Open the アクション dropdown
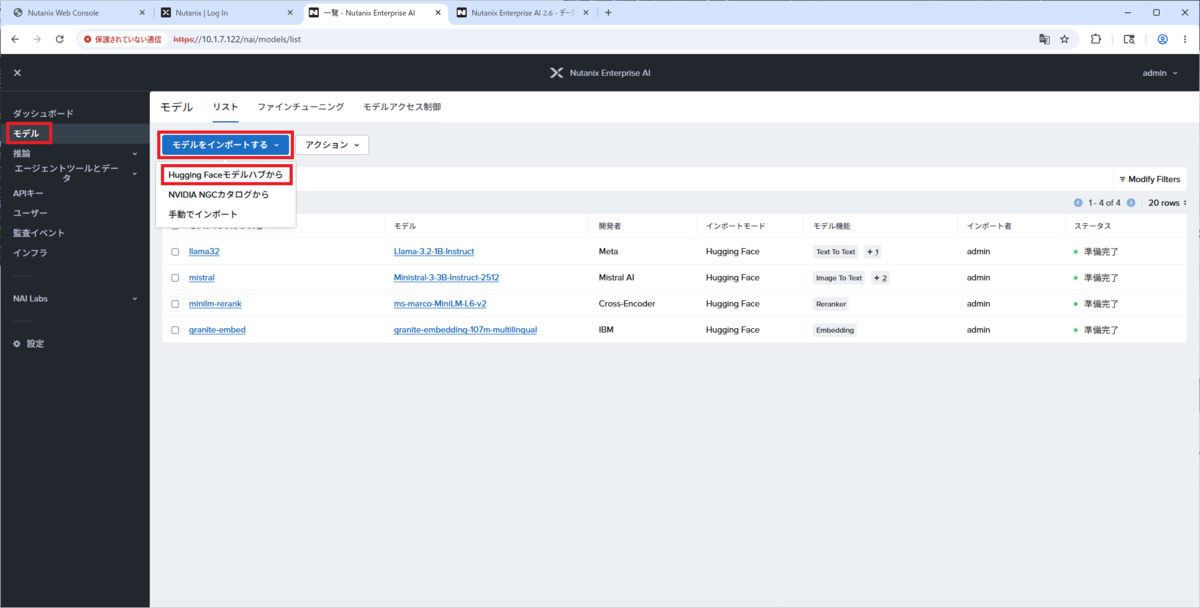 click(332, 145)
